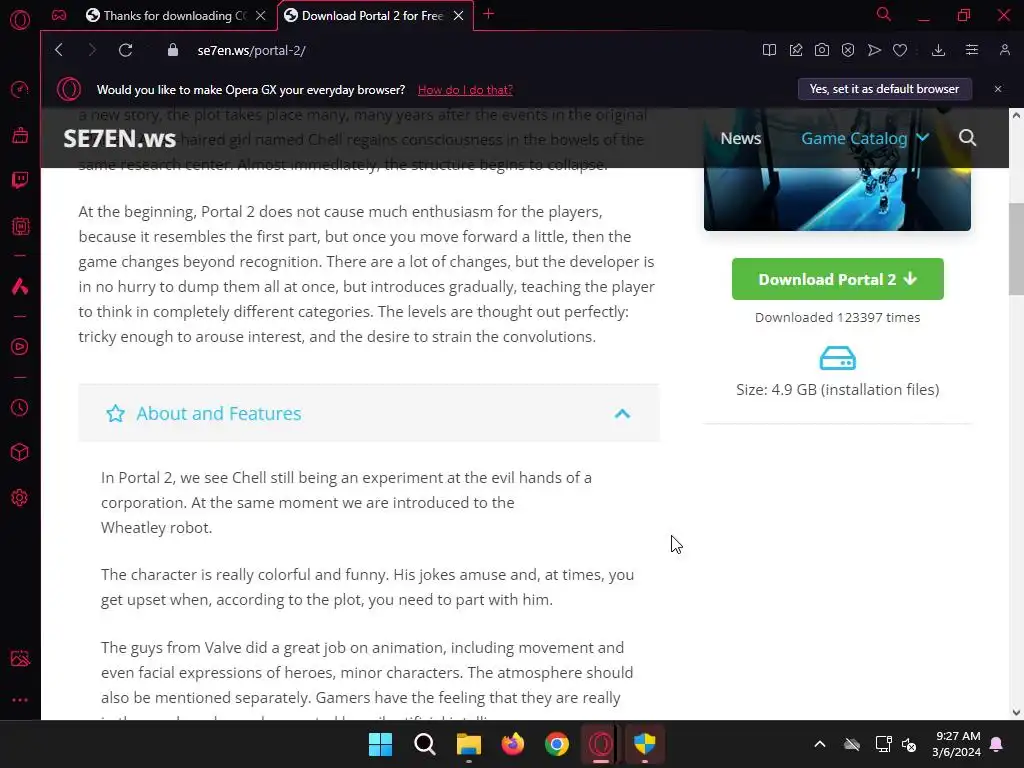Click the send arrow icon in toolbar

pyautogui.click(x=874, y=50)
